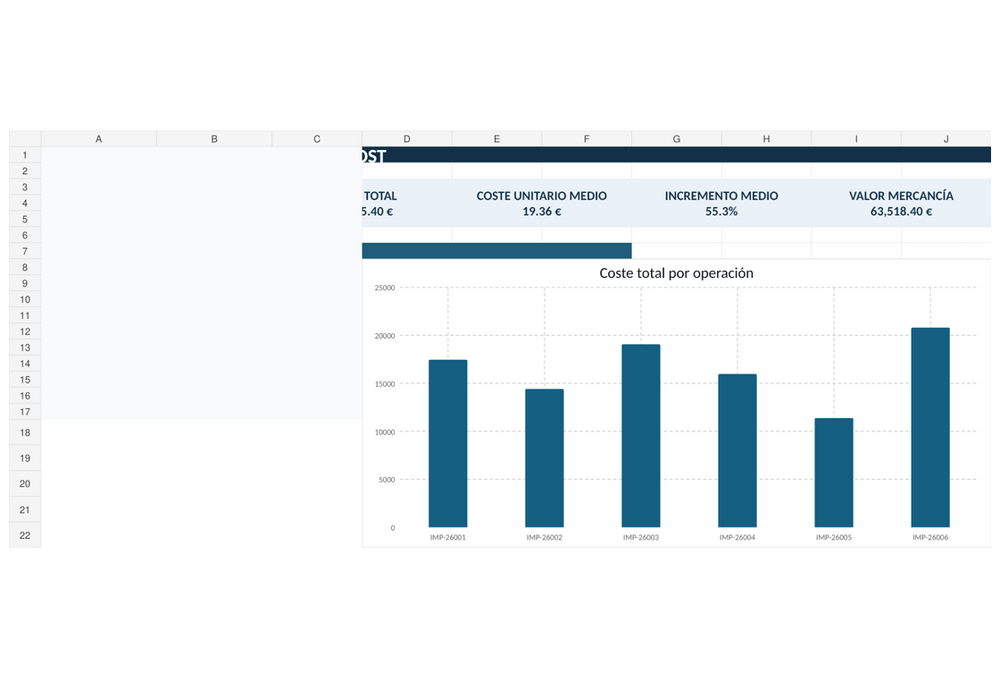
Task: Select row 8 header
Action: [25, 267]
